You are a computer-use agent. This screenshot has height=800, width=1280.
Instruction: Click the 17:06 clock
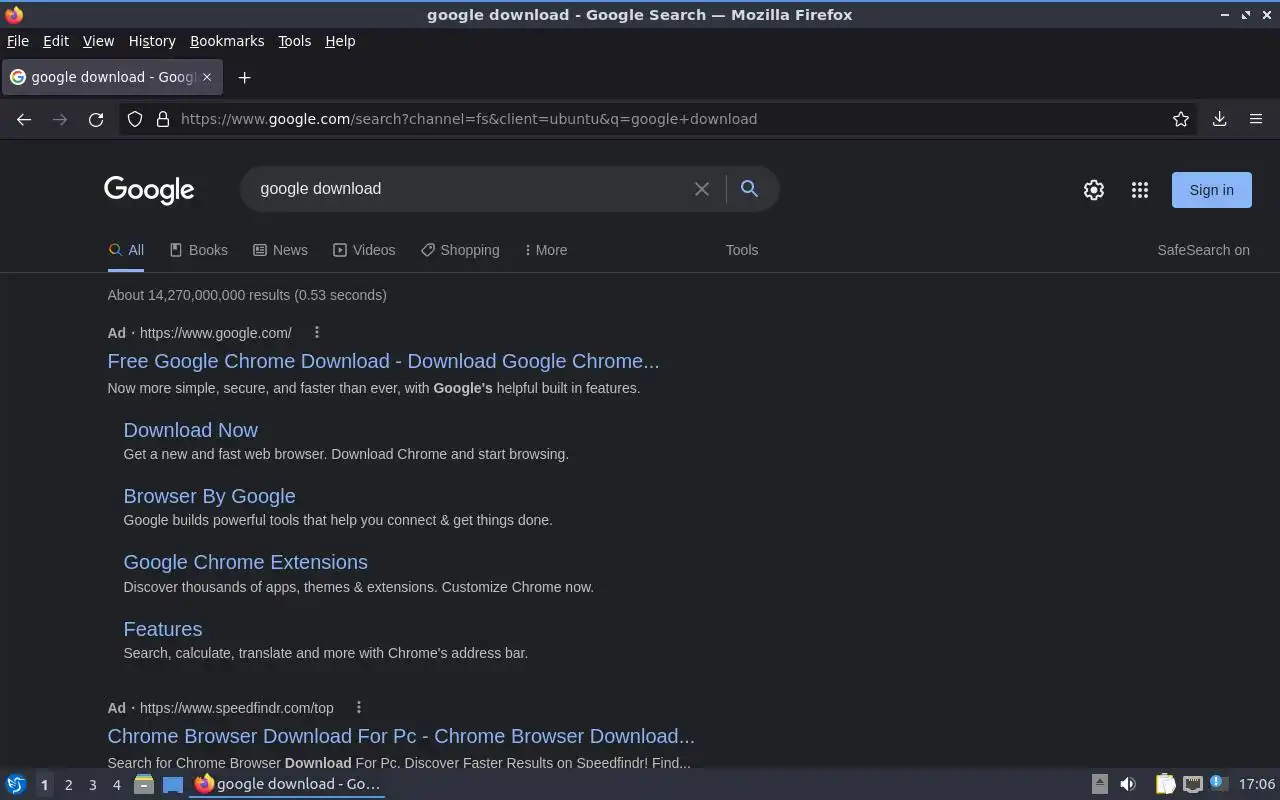1257,784
